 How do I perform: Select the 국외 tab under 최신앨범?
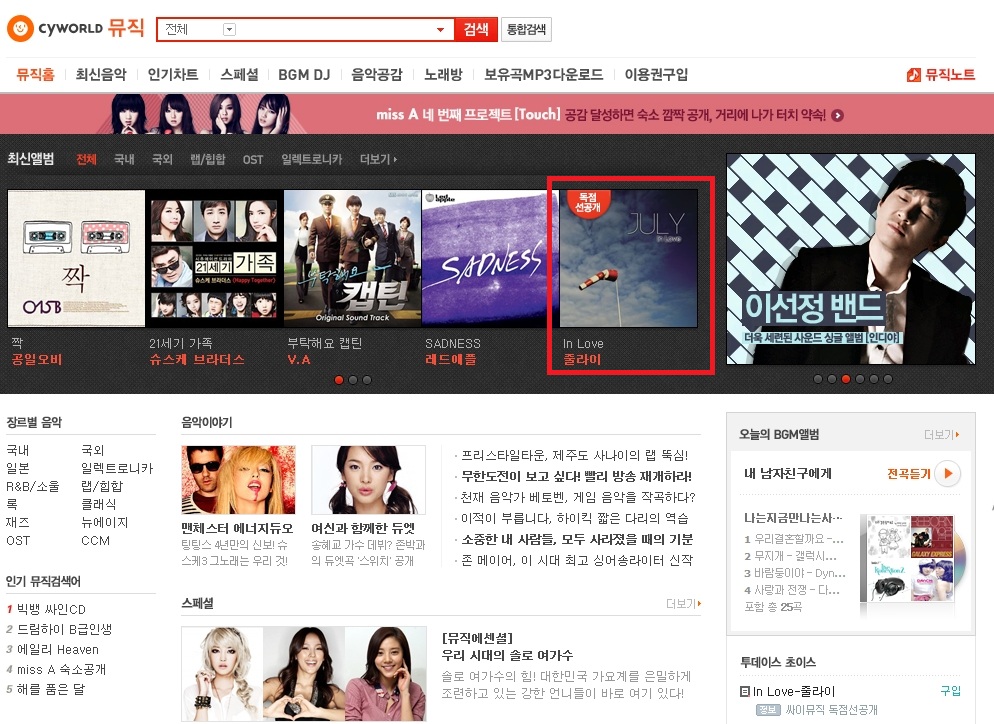pos(162,159)
